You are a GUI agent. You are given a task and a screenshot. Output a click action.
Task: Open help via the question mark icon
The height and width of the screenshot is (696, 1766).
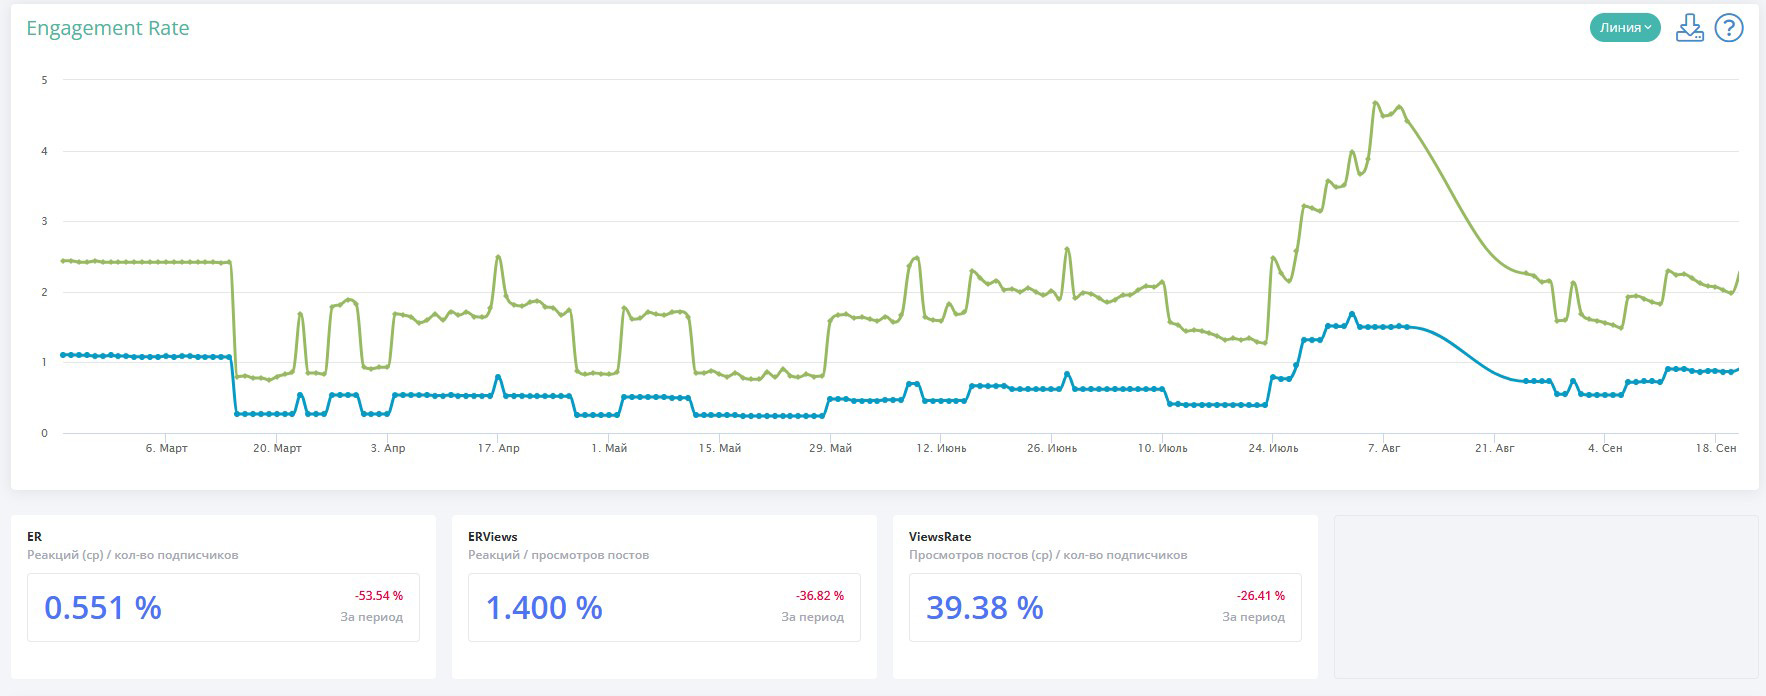(1729, 28)
